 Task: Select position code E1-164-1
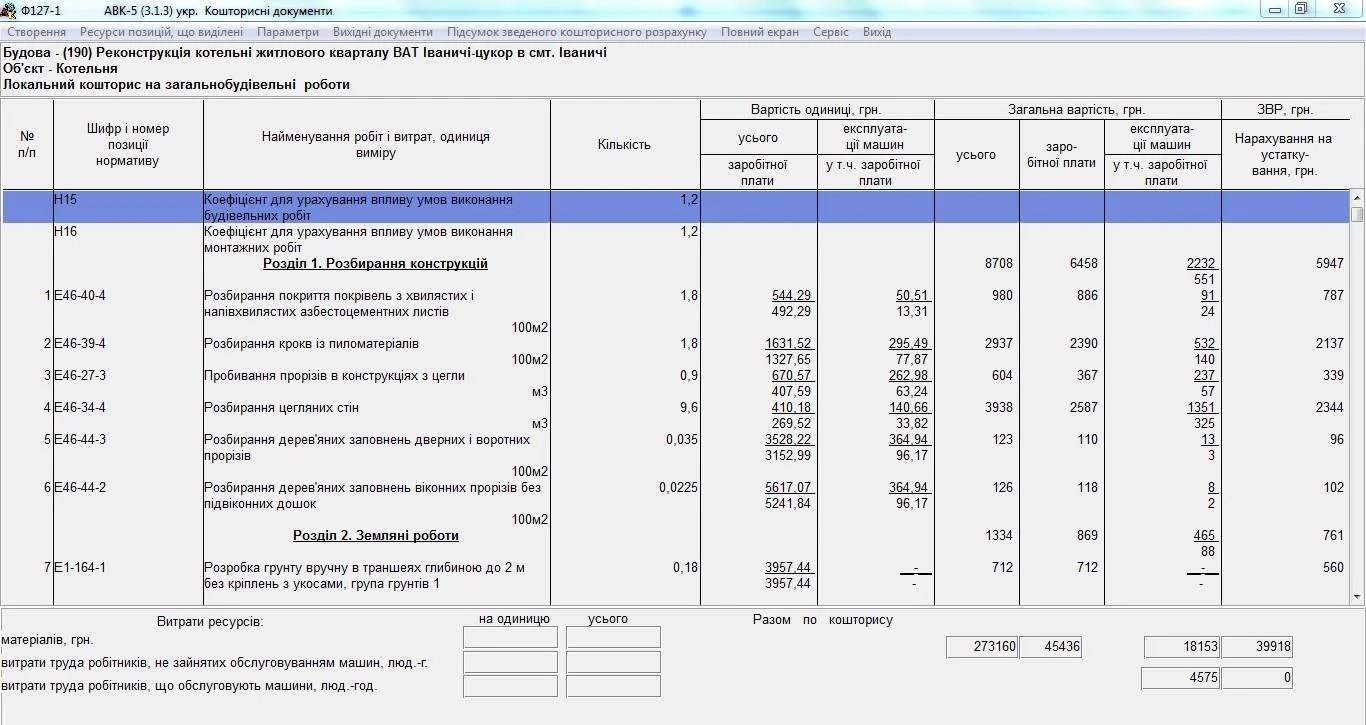click(x=80, y=568)
